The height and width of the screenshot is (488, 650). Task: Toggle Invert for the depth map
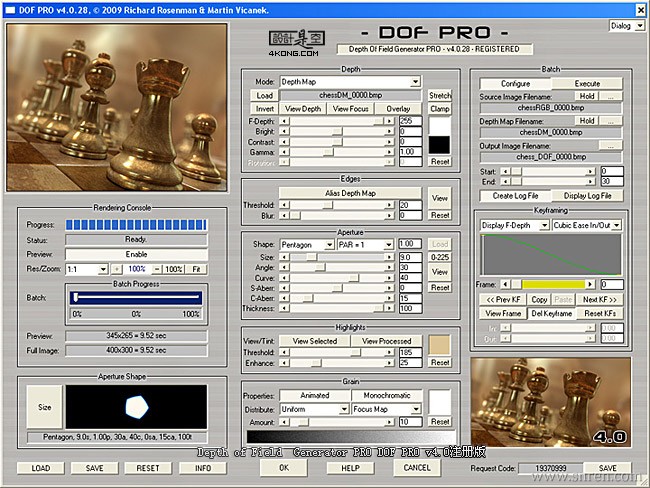click(x=264, y=108)
